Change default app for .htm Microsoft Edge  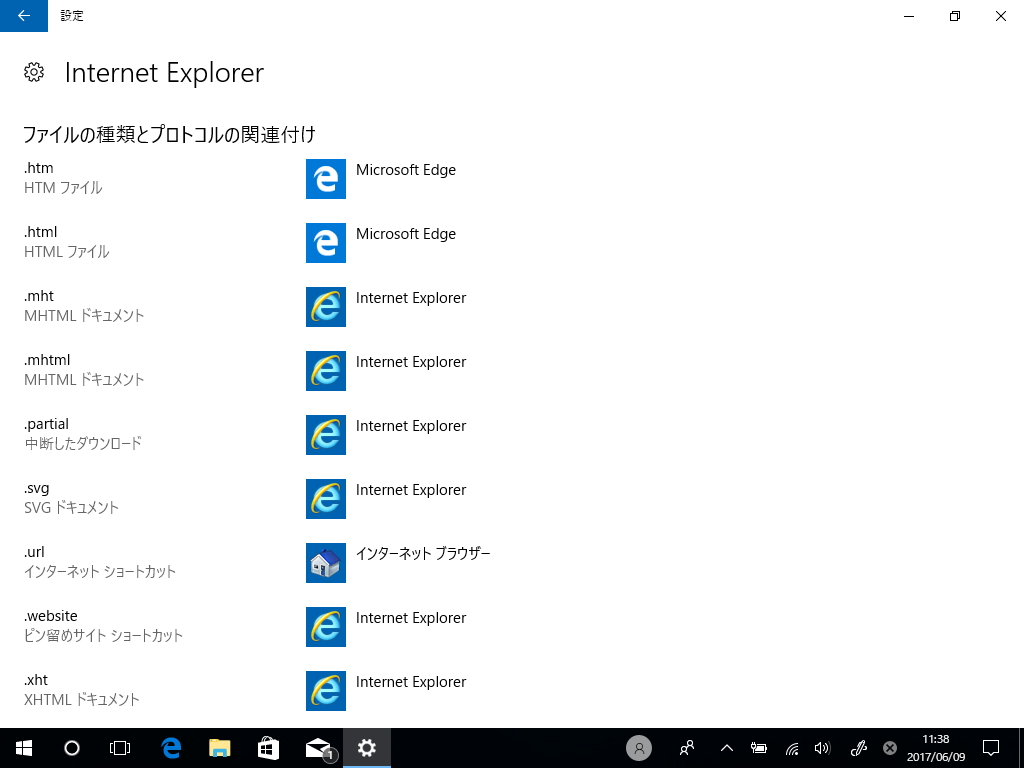tap(406, 170)
